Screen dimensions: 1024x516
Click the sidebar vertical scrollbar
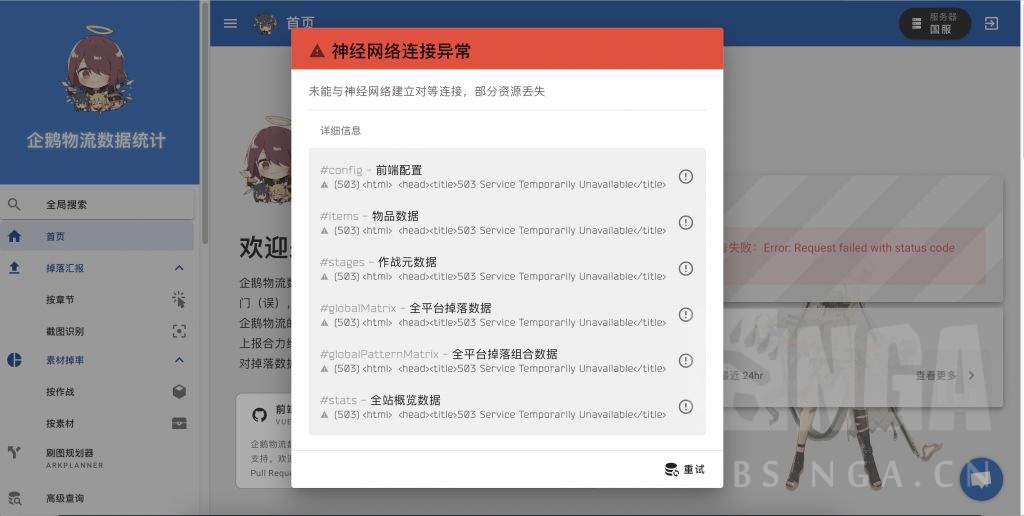[x=204, y=123]
